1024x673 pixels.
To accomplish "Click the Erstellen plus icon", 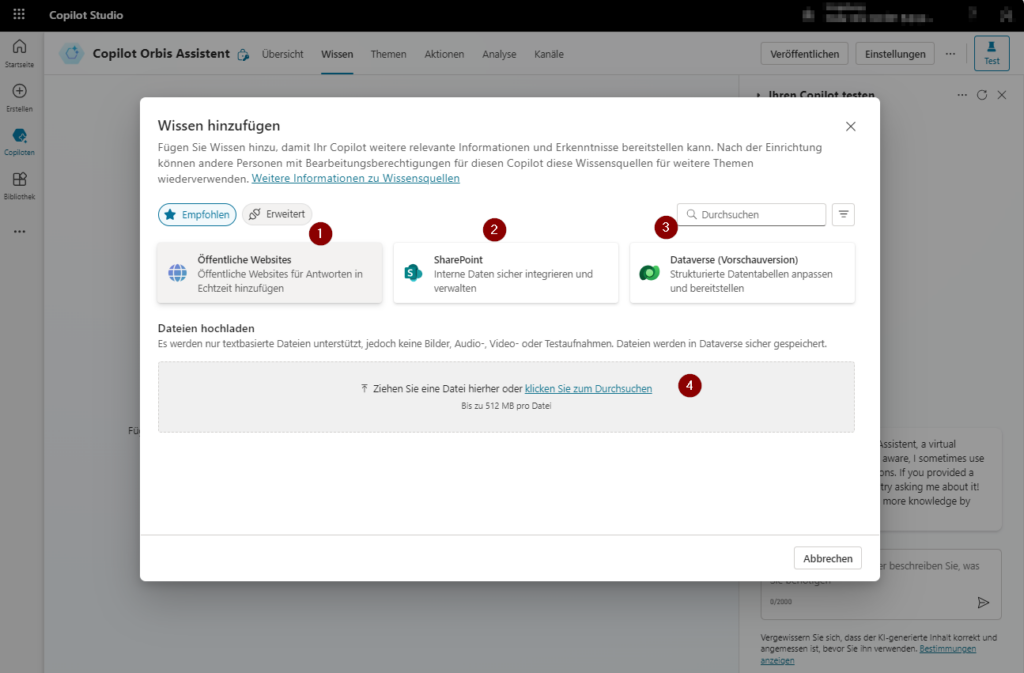I will pyautogui.click(x=19, y=96).
